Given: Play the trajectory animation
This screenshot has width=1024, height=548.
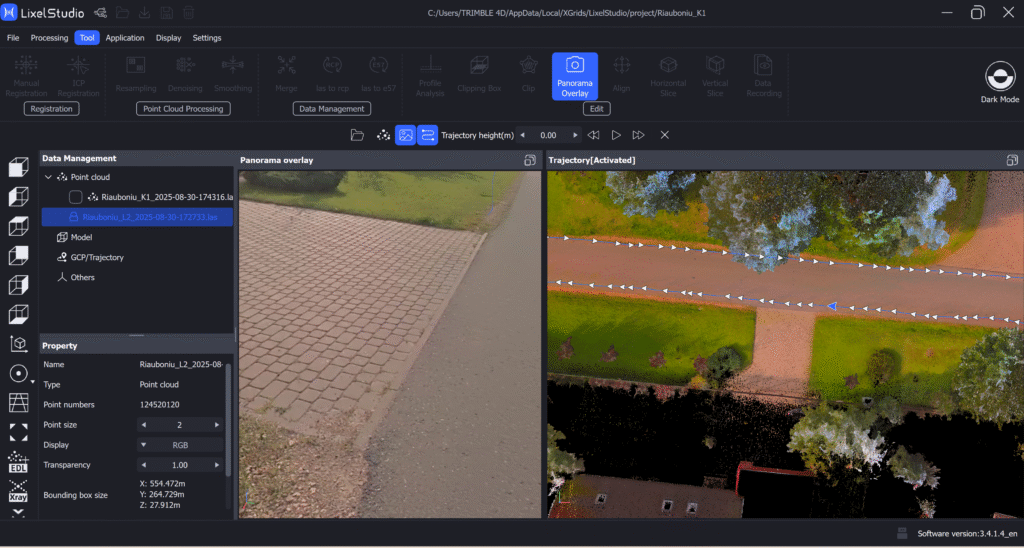Looking at the screenshot, I should 616,135.
